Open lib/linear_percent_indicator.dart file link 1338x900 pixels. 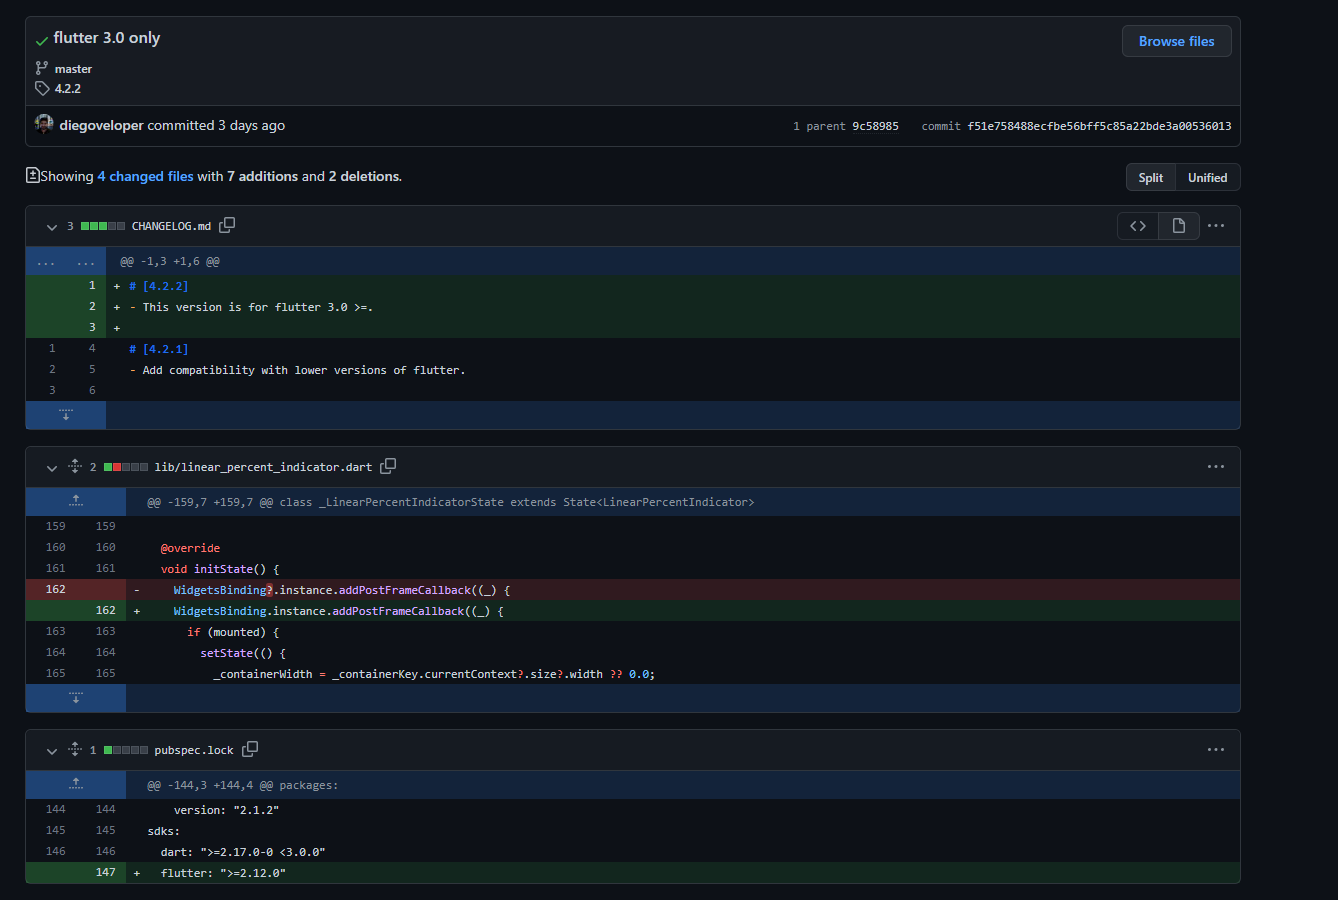(x=263, y=467)
